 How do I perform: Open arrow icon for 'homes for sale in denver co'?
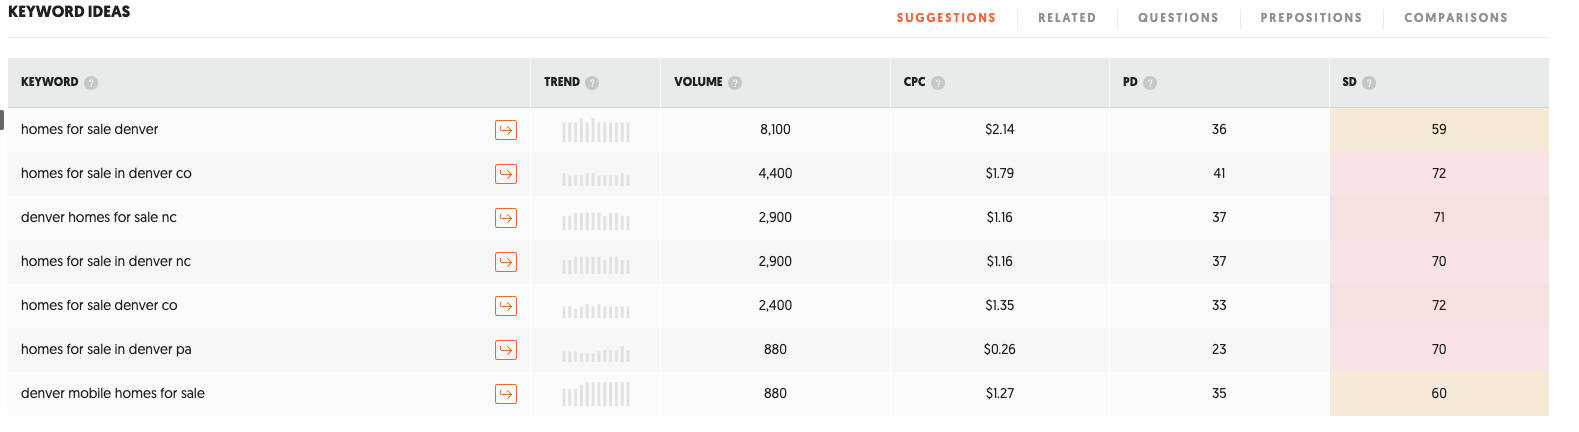pyautogui.click(x=506, y=174)
